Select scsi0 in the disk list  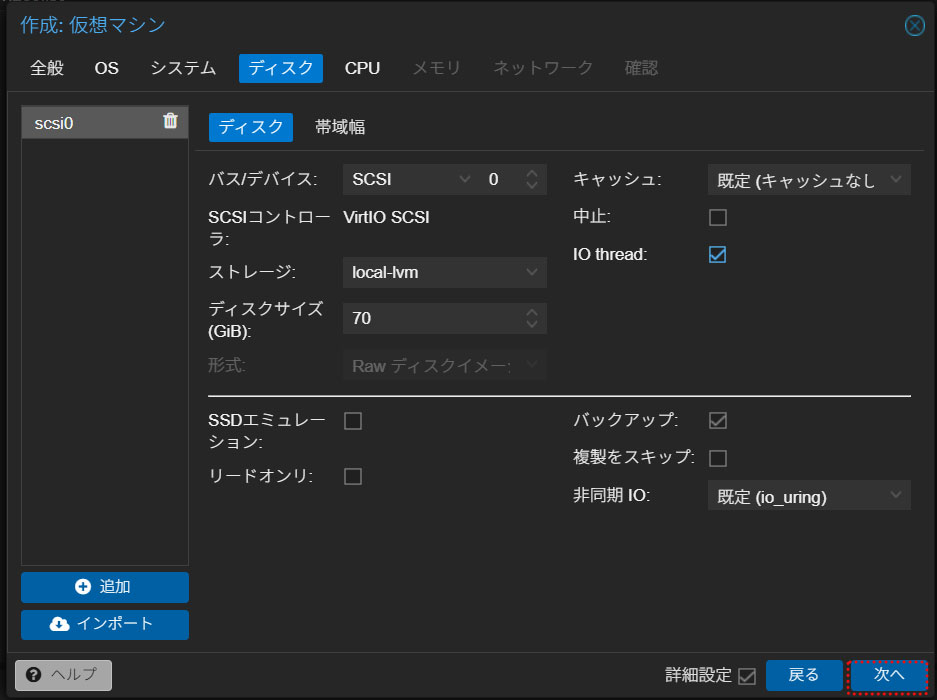pyautogui.click(x=90, y=123)
